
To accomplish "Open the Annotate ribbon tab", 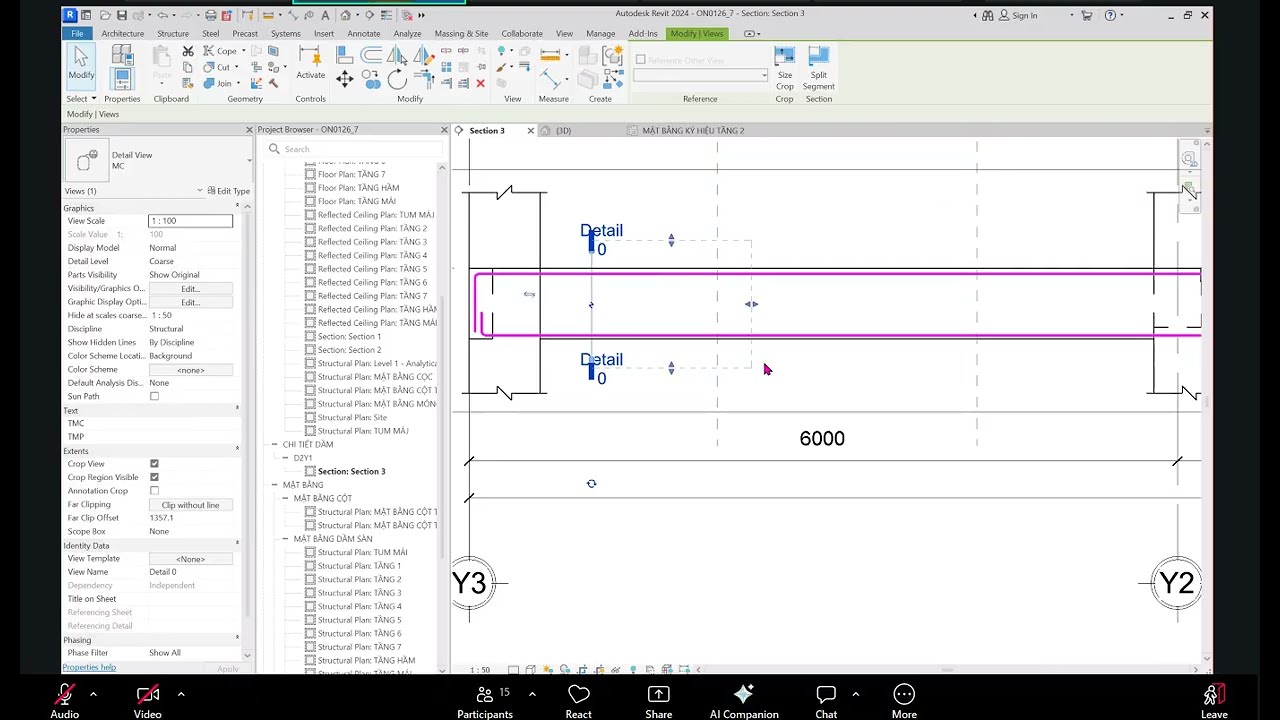I will click(363, 34).
